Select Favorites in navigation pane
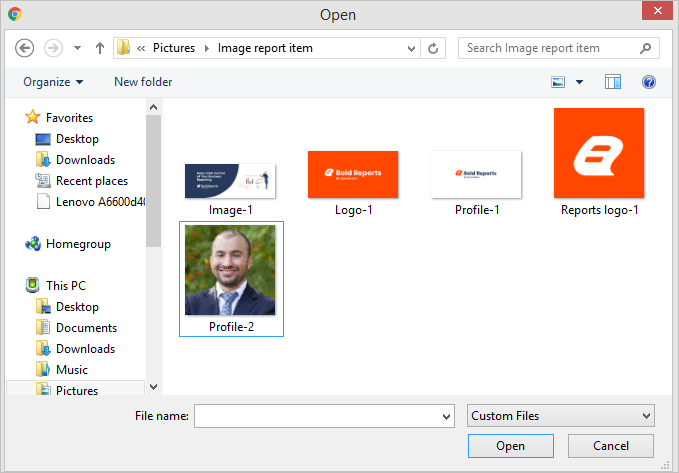 (x=69, y=118)
